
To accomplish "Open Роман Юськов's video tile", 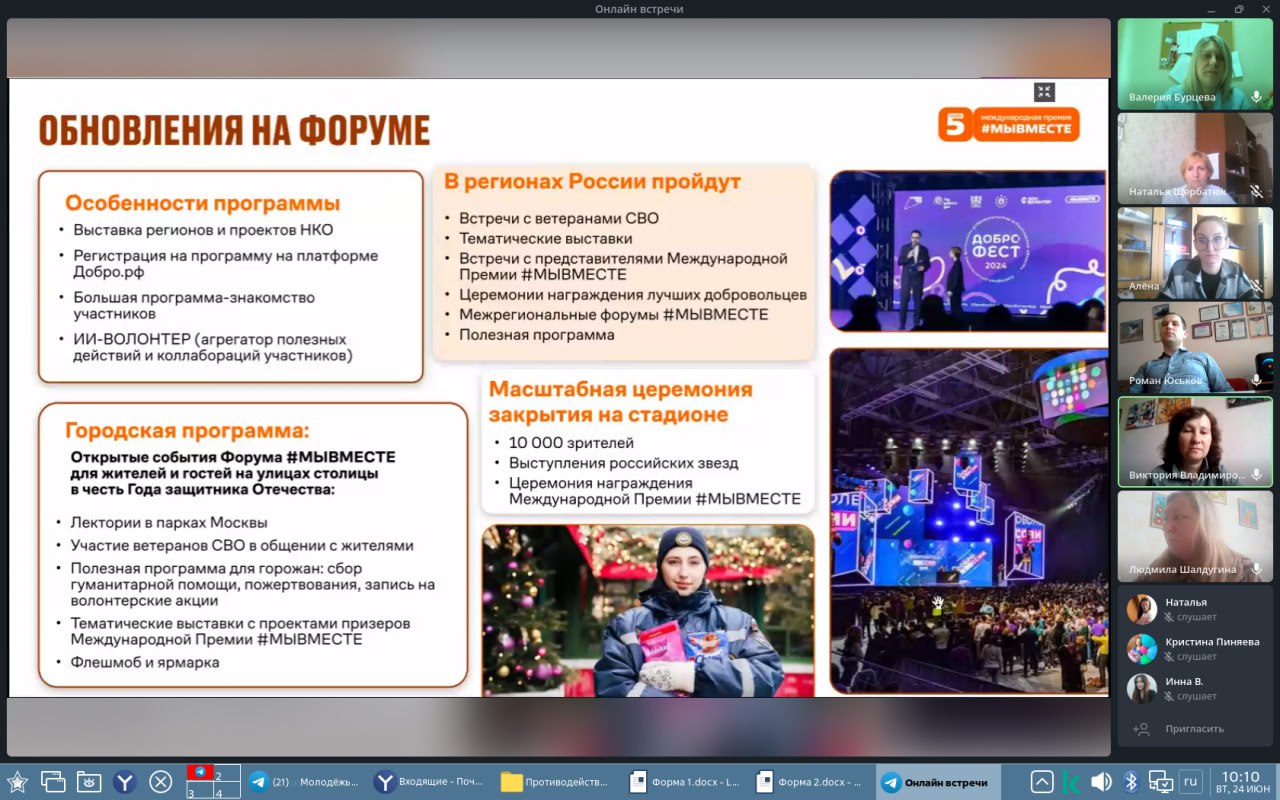I will pos(1194,346).
